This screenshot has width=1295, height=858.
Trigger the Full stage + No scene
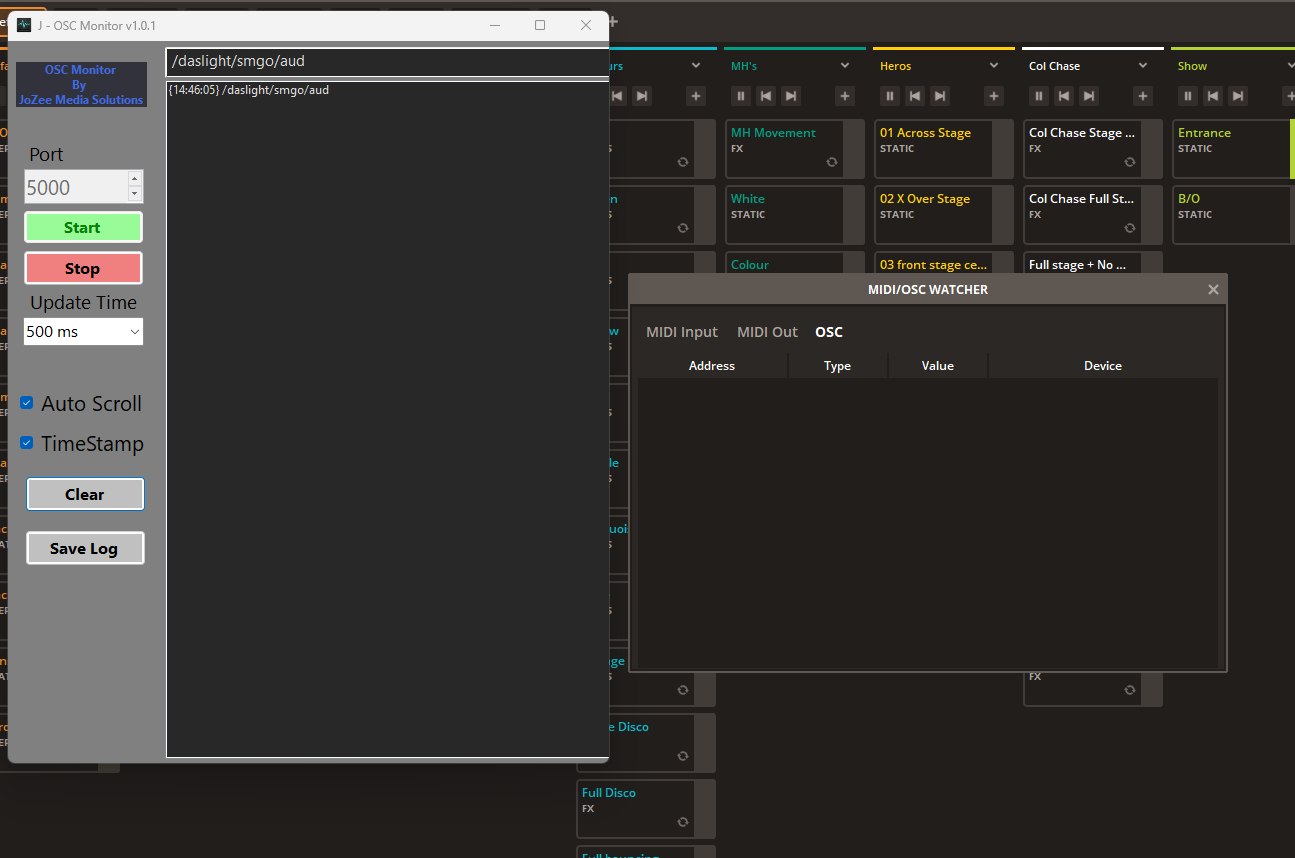click(1093, 263)
